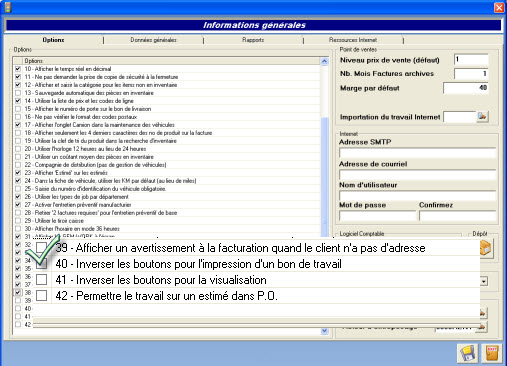Click the browse icon beside Importation du travail Internet

click(x=482, y=117)
